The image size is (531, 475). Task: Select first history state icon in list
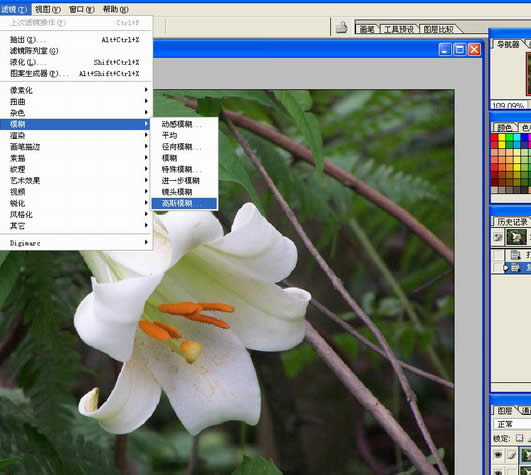click(515, 255)
